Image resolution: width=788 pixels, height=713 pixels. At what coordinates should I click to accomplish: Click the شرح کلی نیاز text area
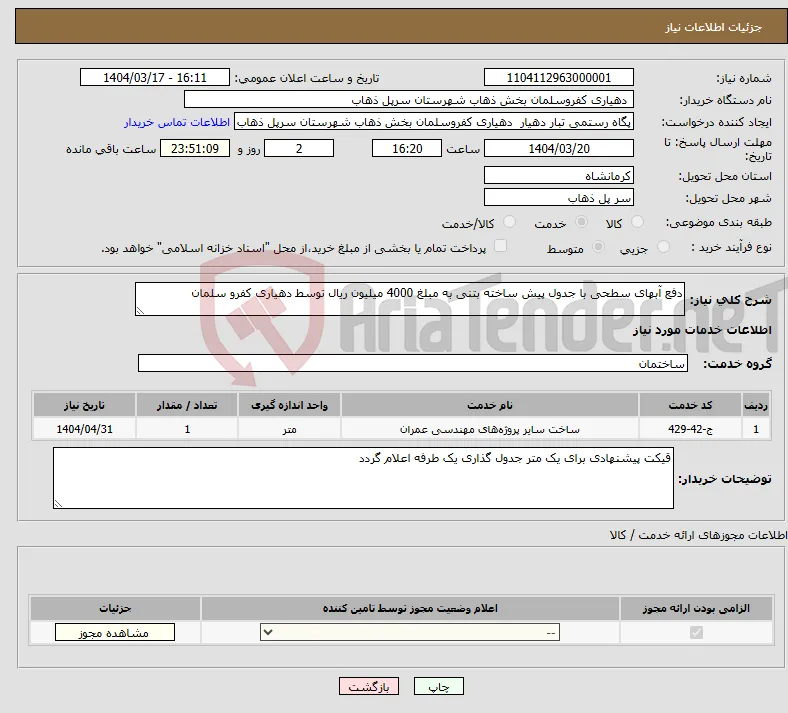click(x=410, y=299)
